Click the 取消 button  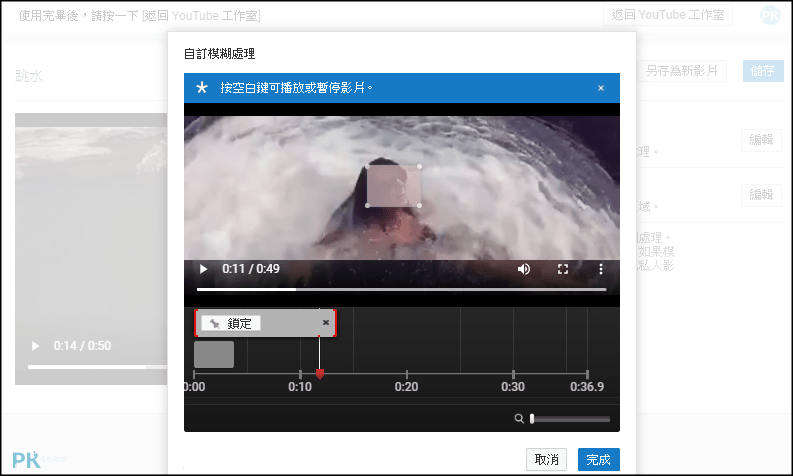546,459
